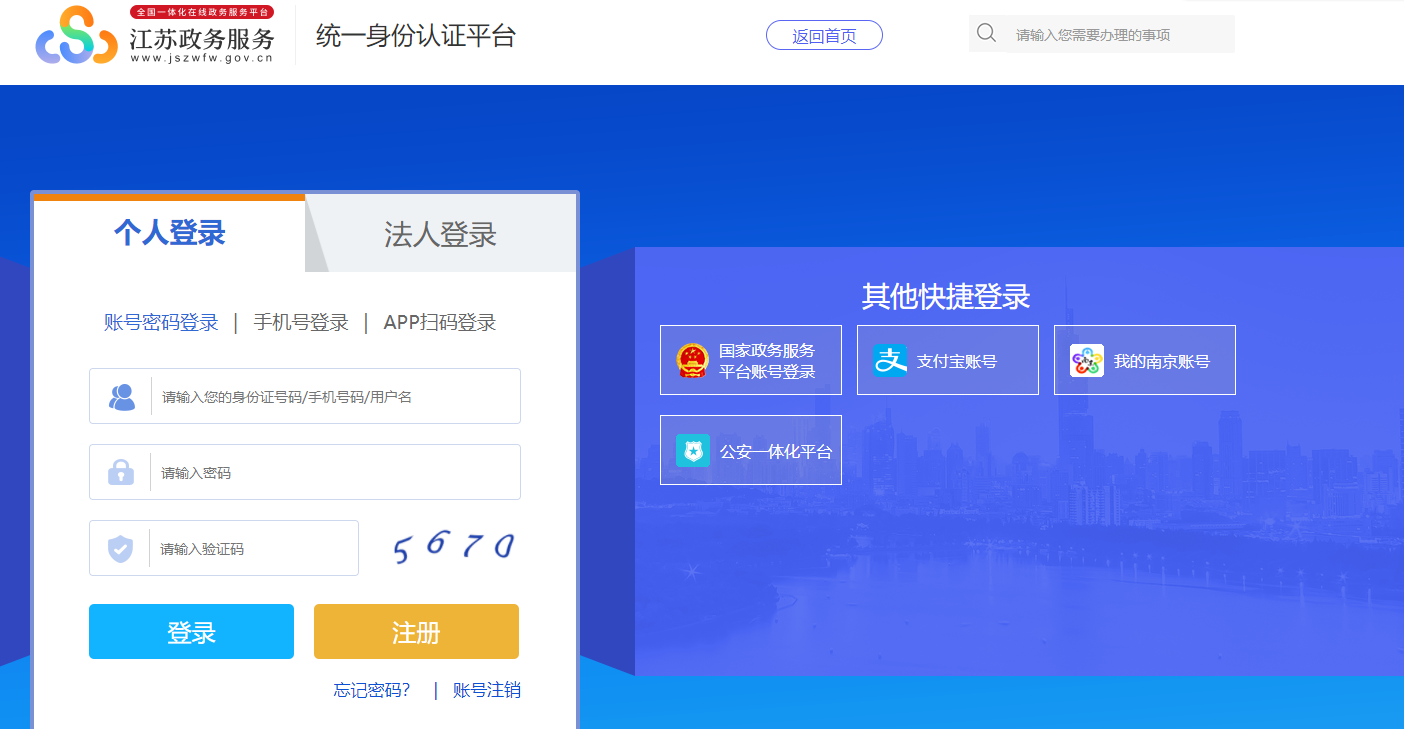Open the 我的南京 account login icon
This screenshot has height=729, width=1404.
pos(1086,359)
